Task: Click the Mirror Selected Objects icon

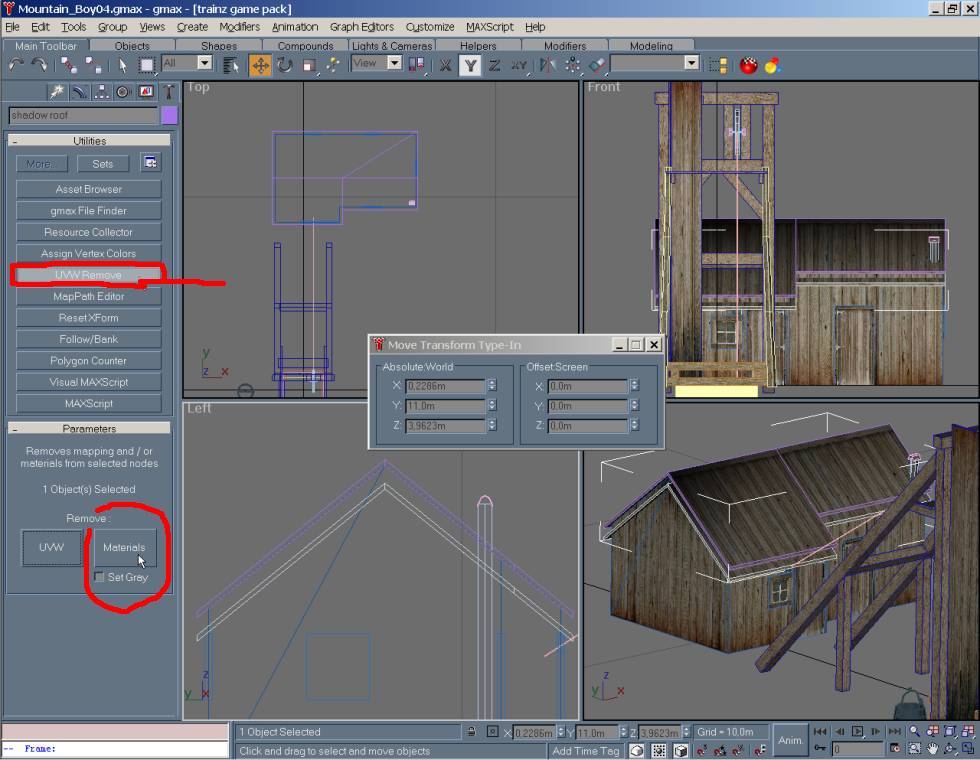Action: click(548, 65)
